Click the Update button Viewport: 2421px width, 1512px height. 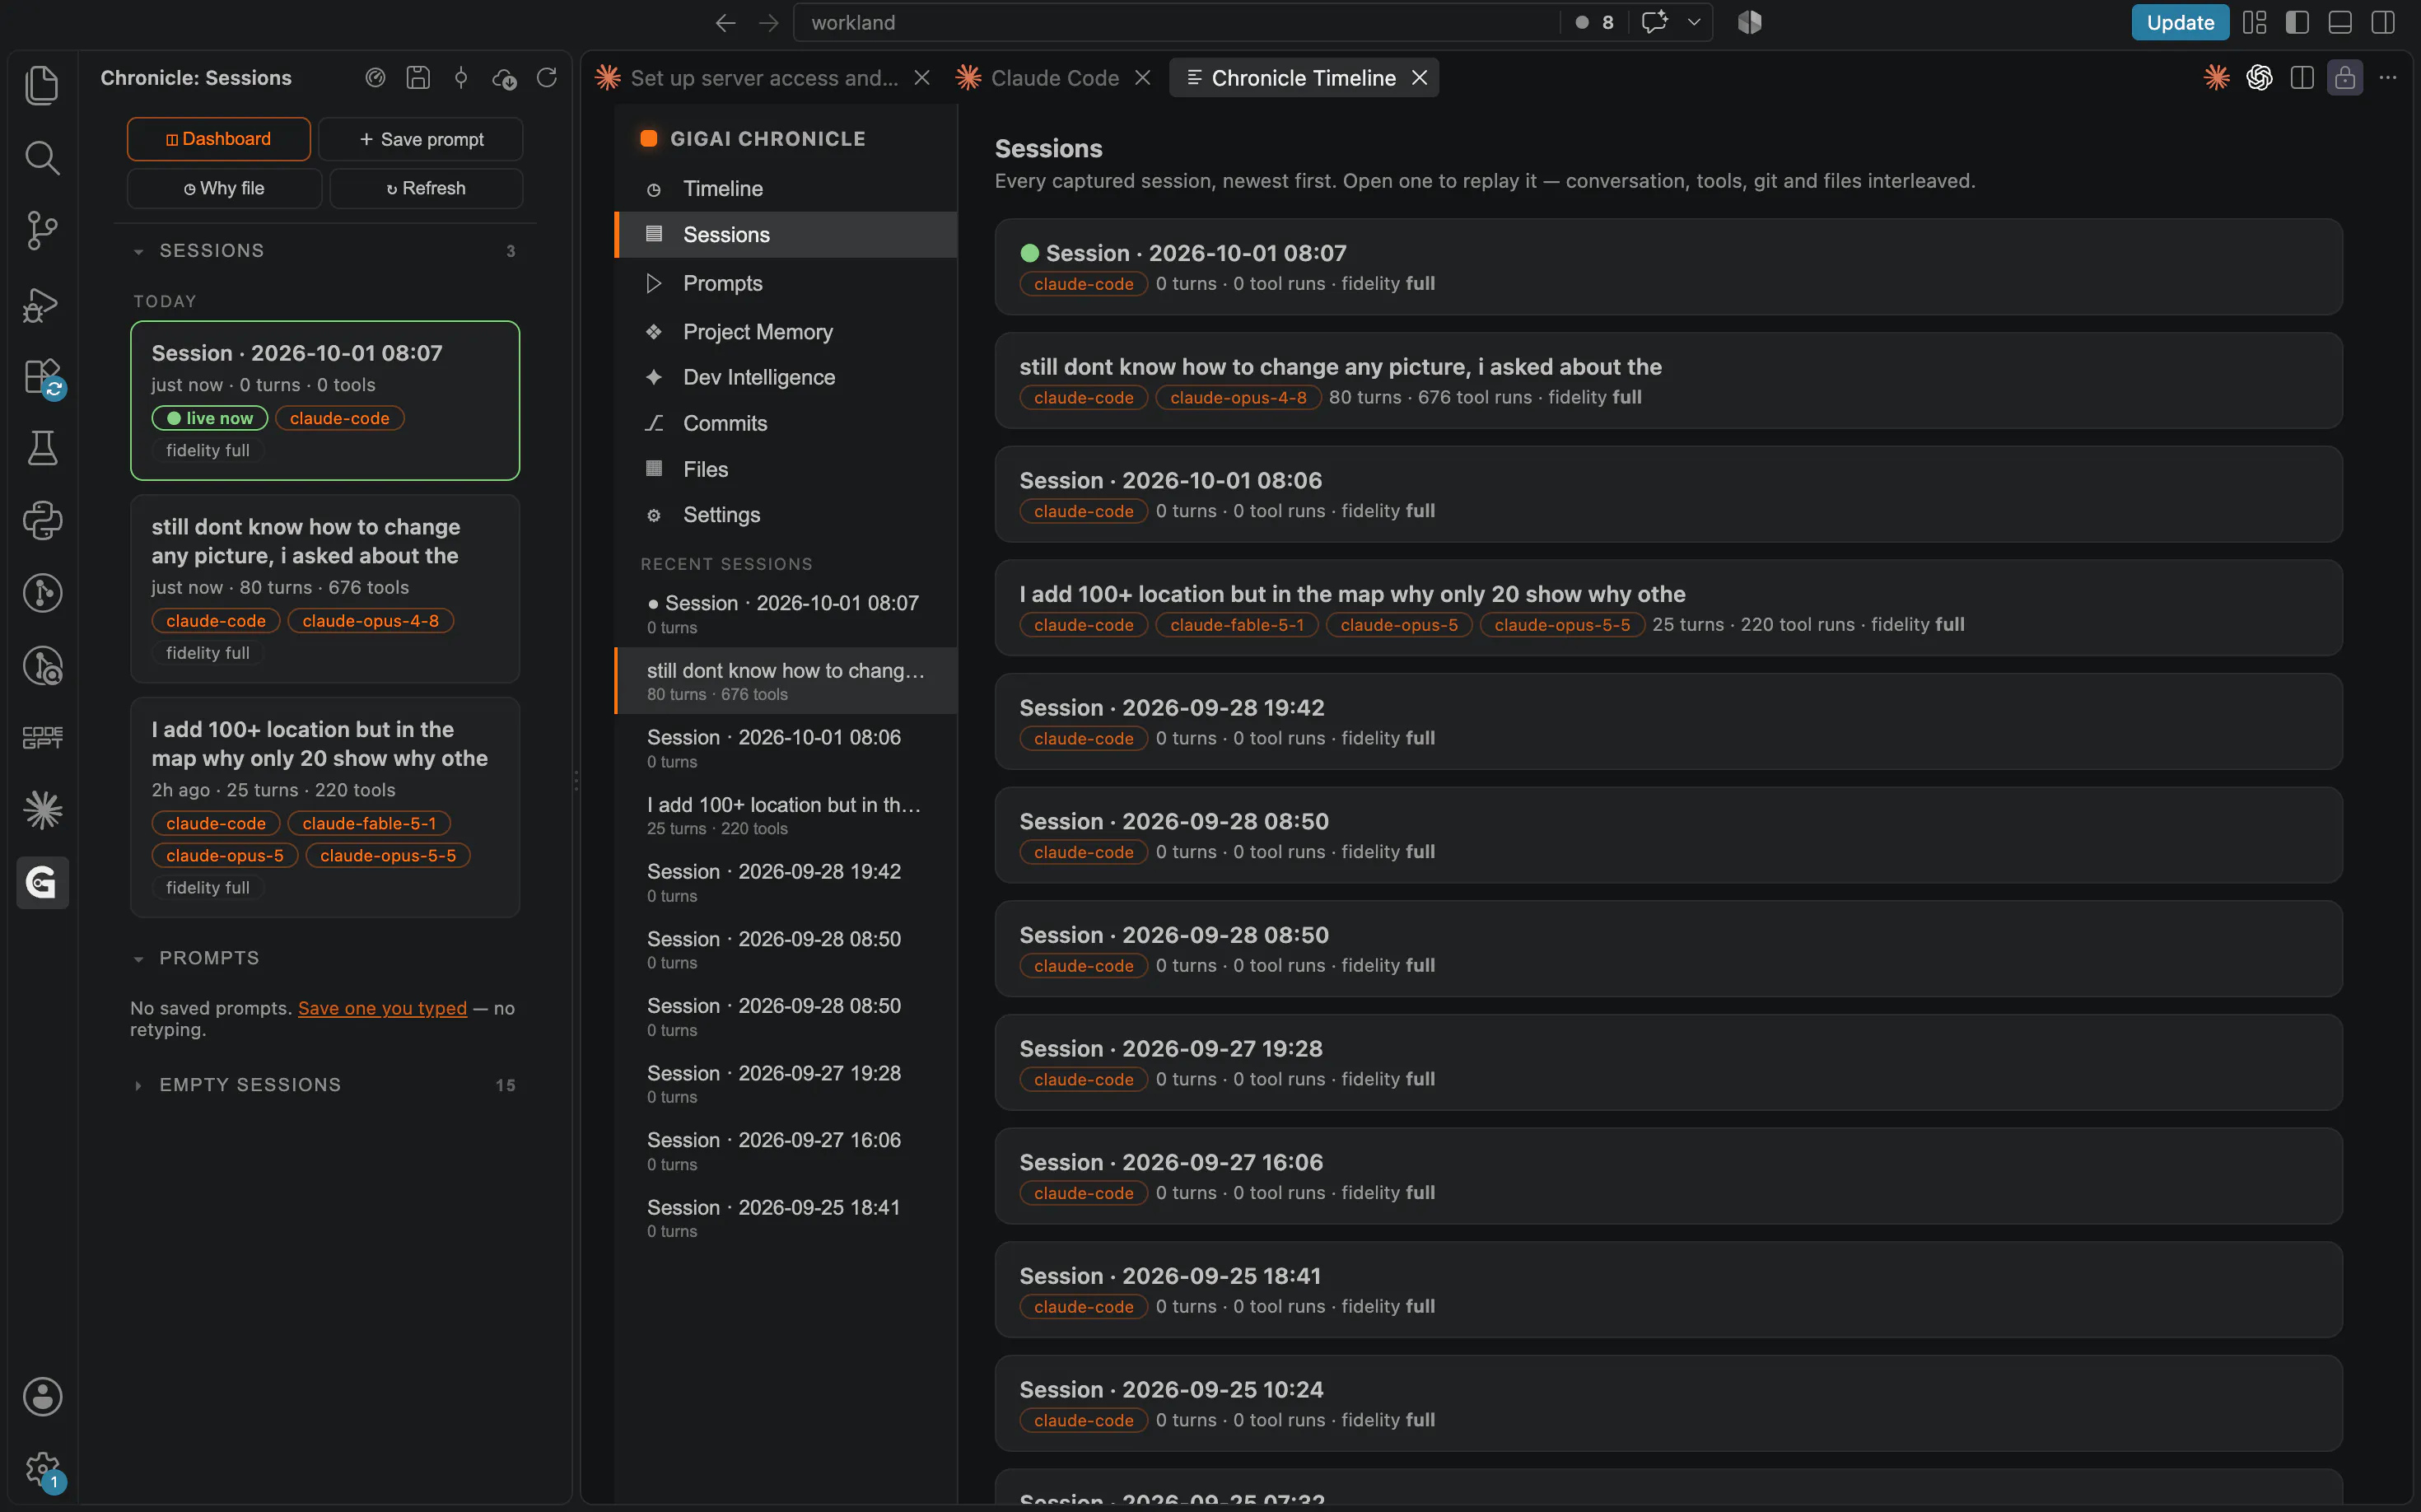(x=2180, y=23)
